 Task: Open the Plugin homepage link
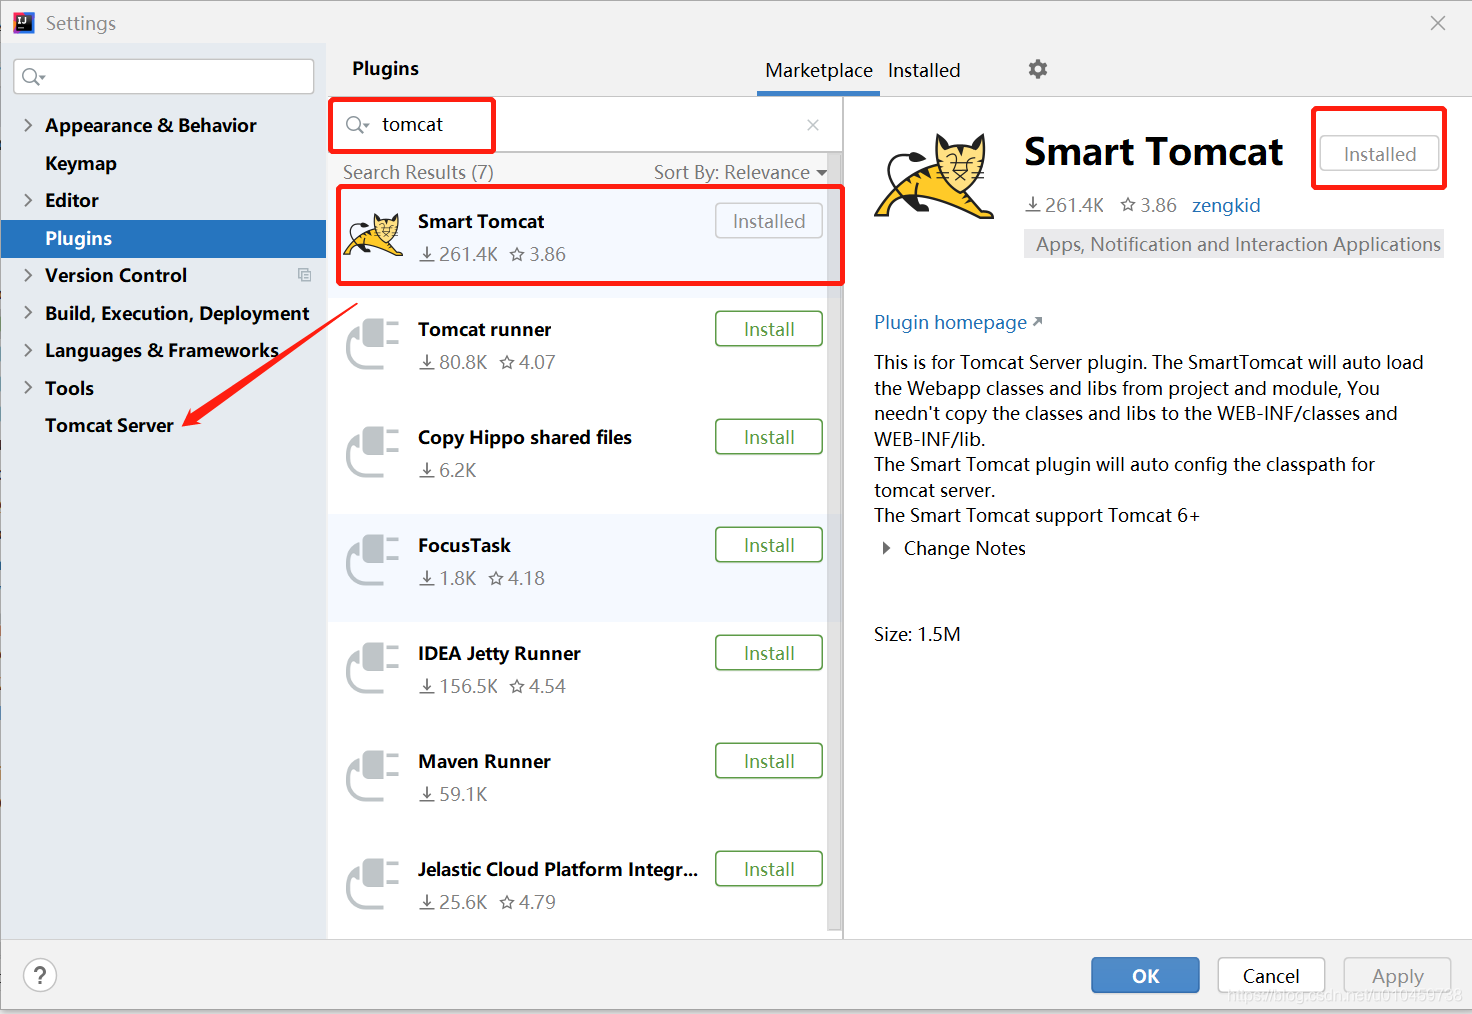click(x=958, y=322)
